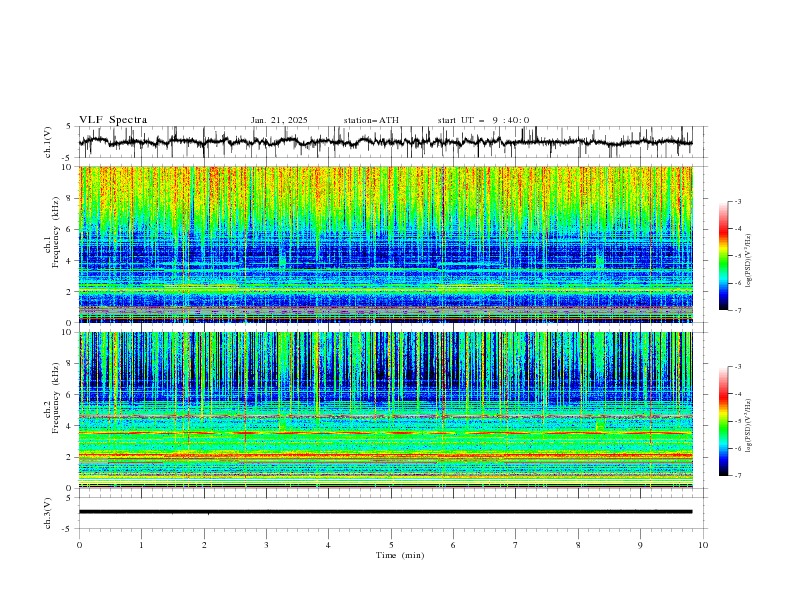The image size is (792, 612).
Task: Click the upper colorbar log(PSD) label
Action: click(749, 261)
